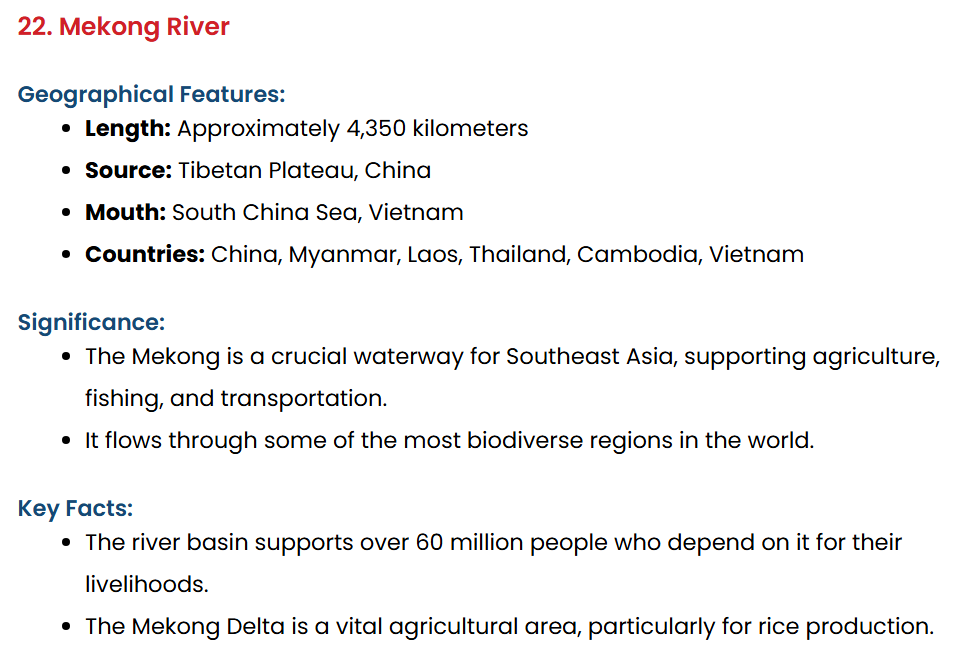Click the bold 'Source:' label
Viewport: 975px width, 662px height.
[x=128, y=170]
